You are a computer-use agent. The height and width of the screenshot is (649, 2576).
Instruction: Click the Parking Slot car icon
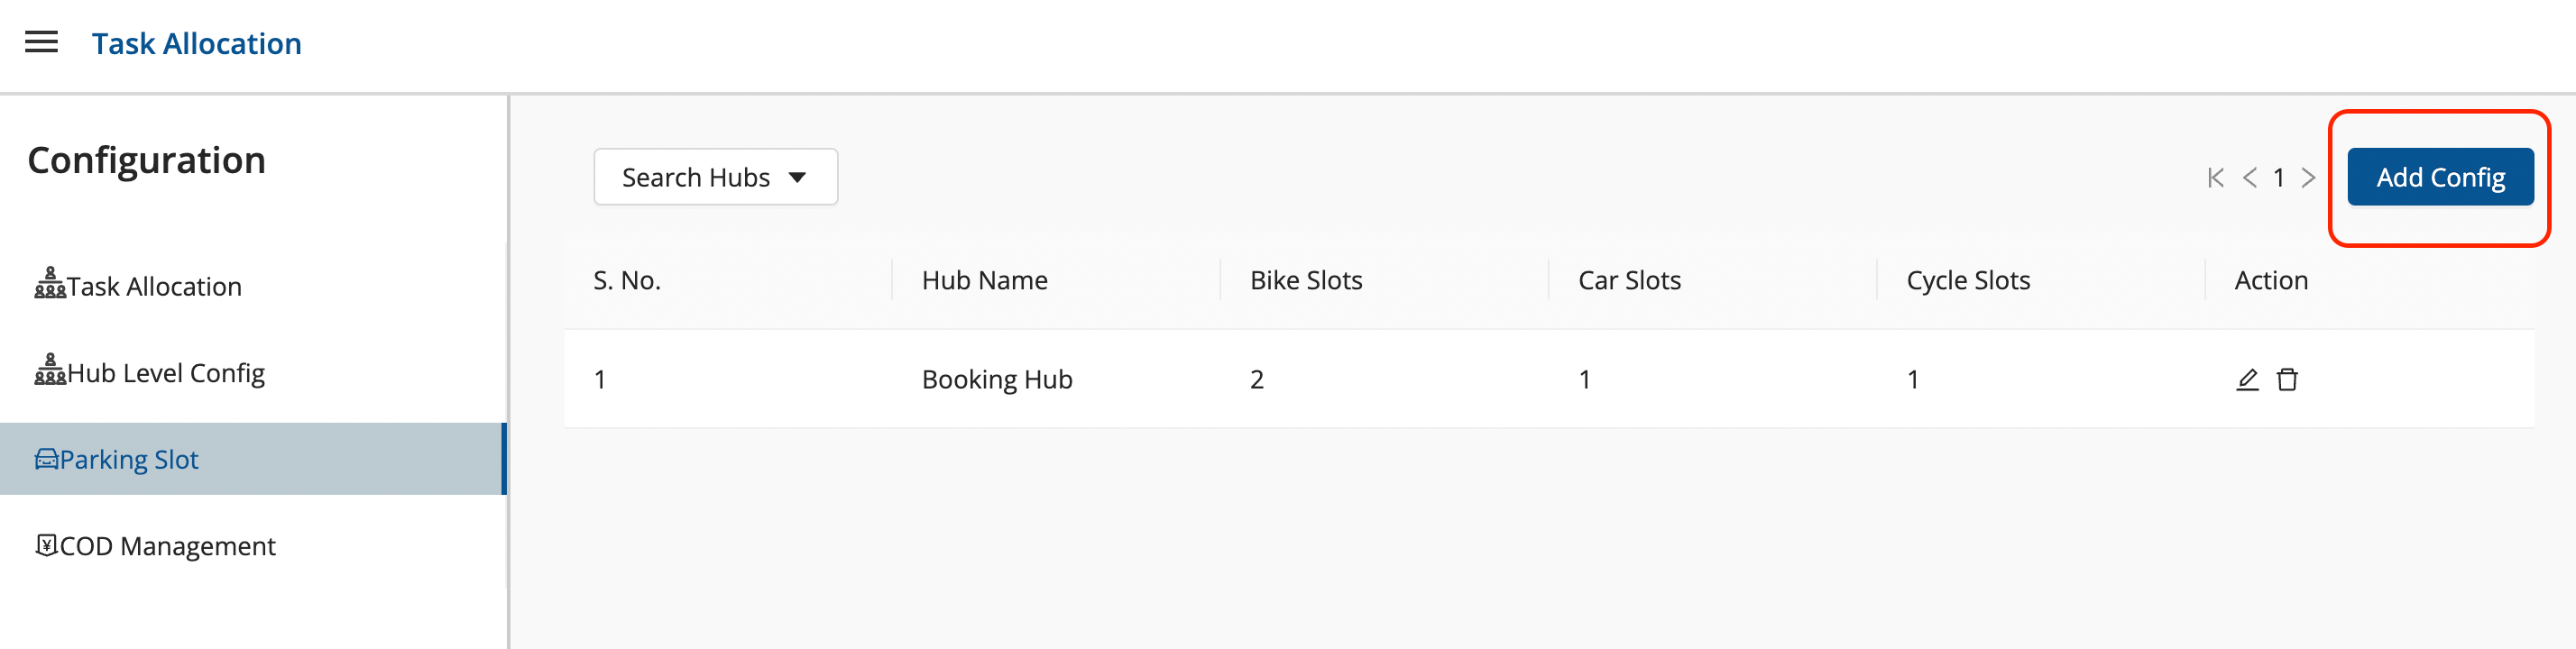46,459
